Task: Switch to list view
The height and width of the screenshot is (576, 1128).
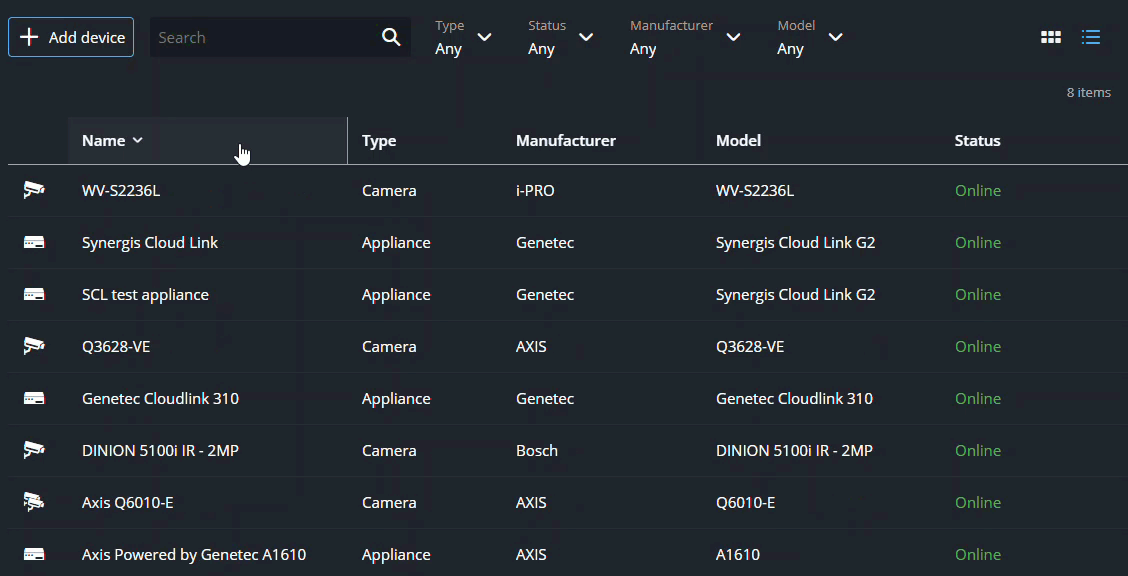Action: (x=1091, y=37)
